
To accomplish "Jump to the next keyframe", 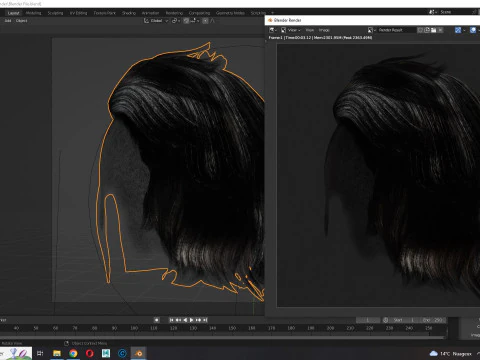I will pyautogui.click(x=198, y=320).
